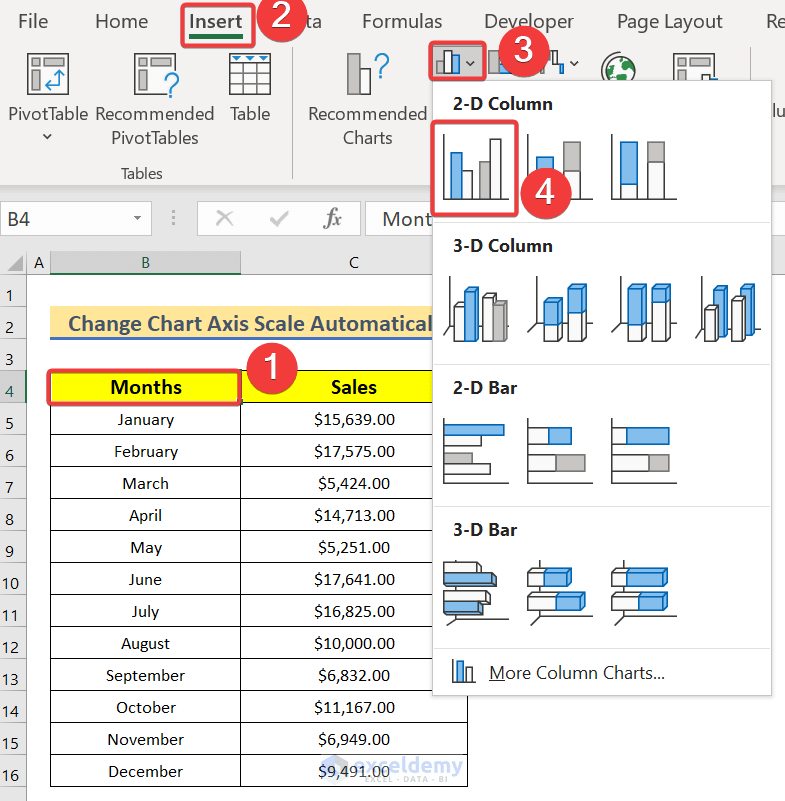Screen dimensions: 785x801
Task: Select column A header
Action: [39, 263]
